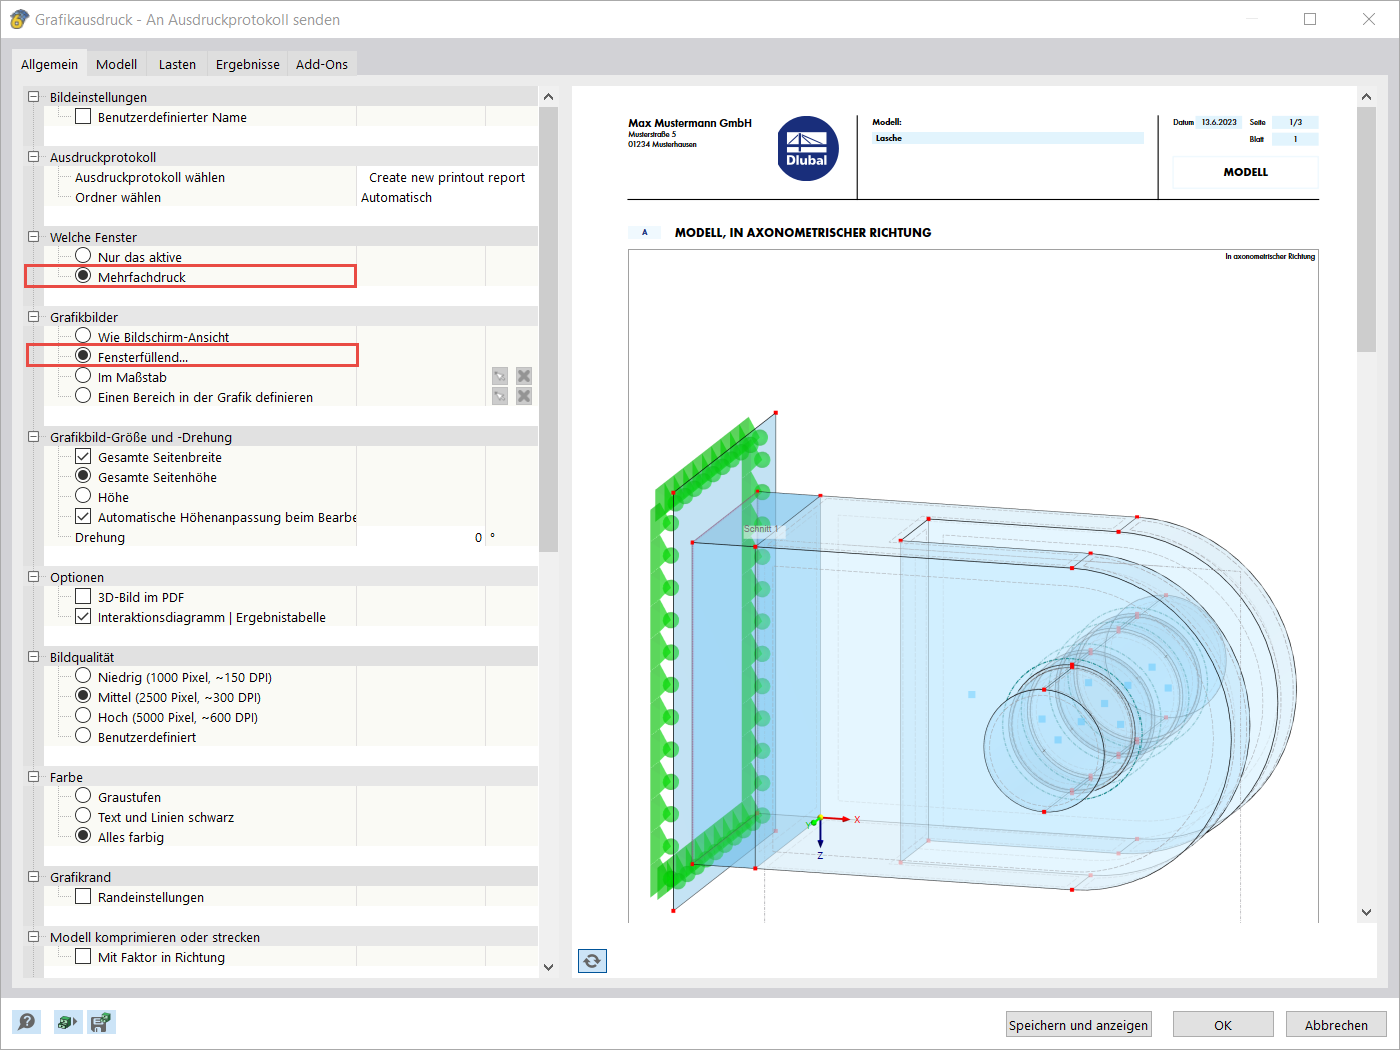1400x1050 pixels.
Task: Click the arrow picker icon beside Im Maßstab
Action: click(499, 375)
